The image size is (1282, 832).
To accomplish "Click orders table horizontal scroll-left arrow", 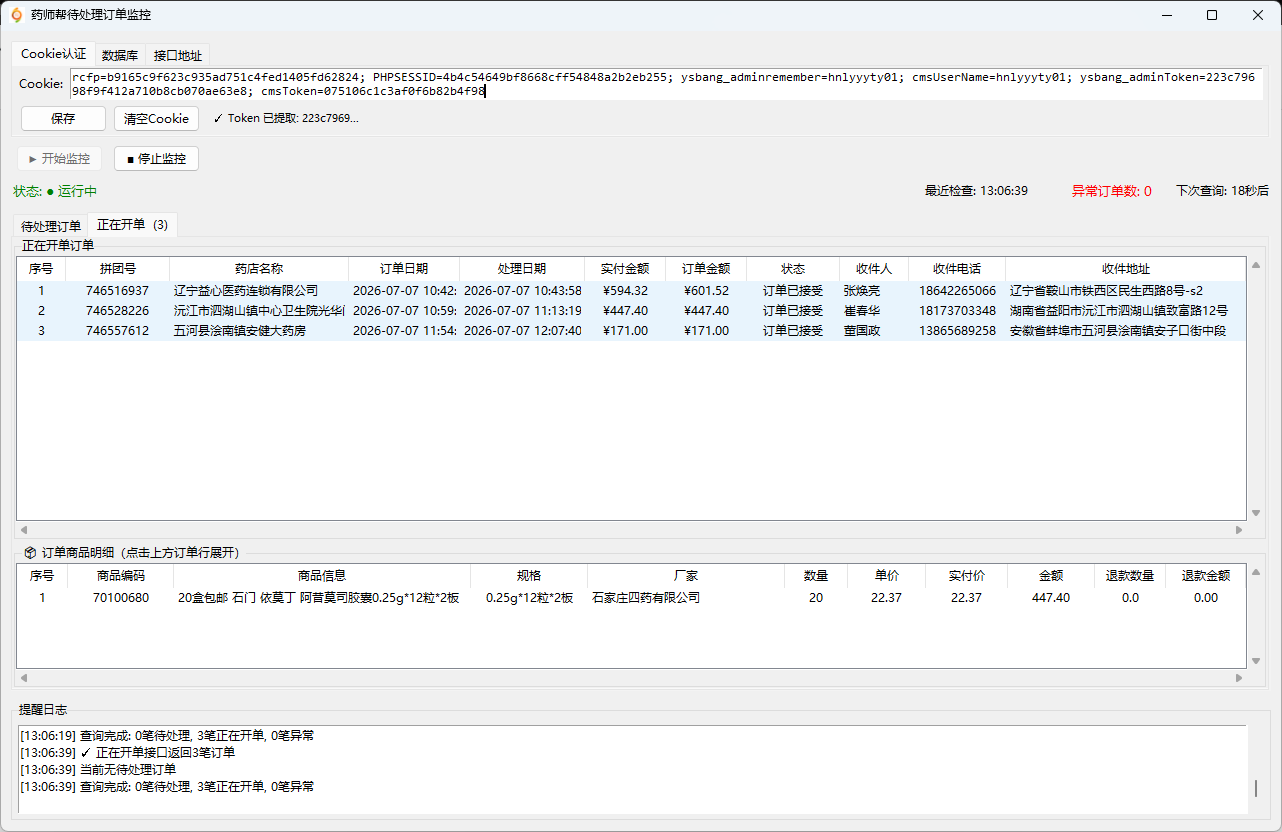I will click(24, 530).
